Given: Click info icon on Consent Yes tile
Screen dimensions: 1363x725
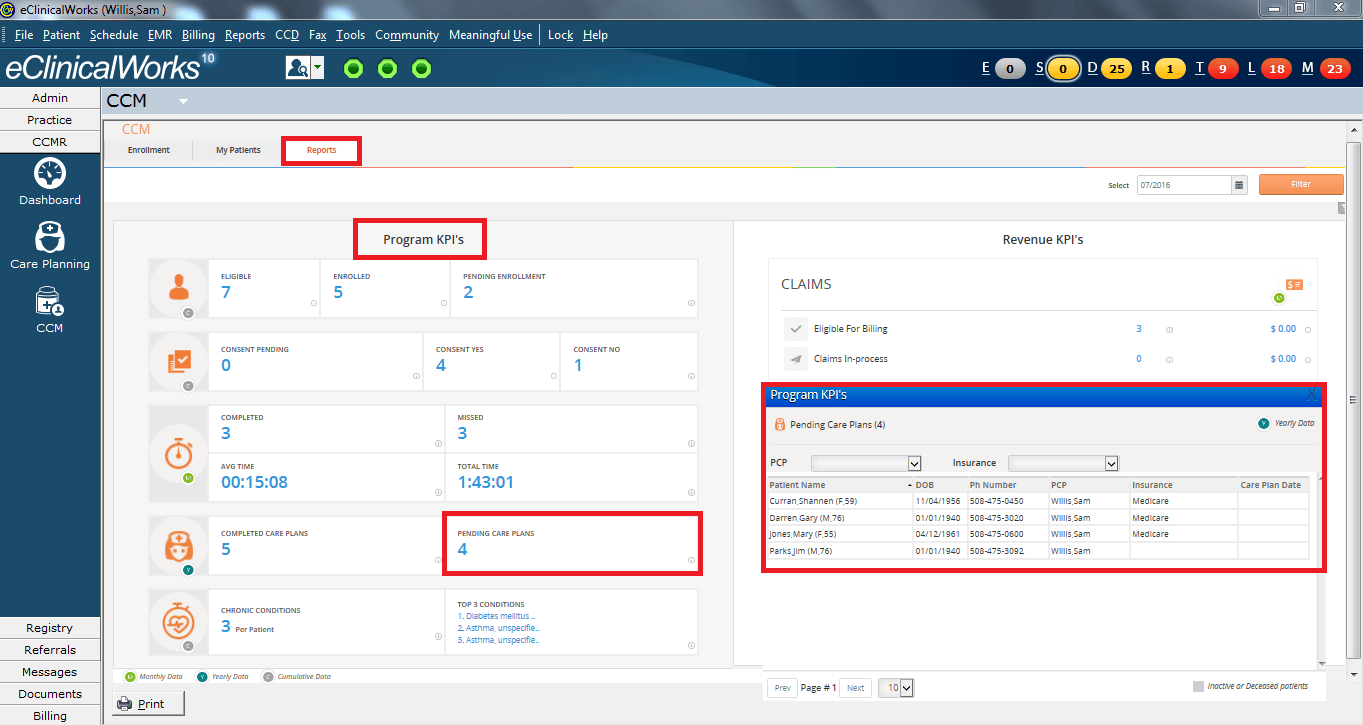Looking at the screenshot, I should pos(553,376).
